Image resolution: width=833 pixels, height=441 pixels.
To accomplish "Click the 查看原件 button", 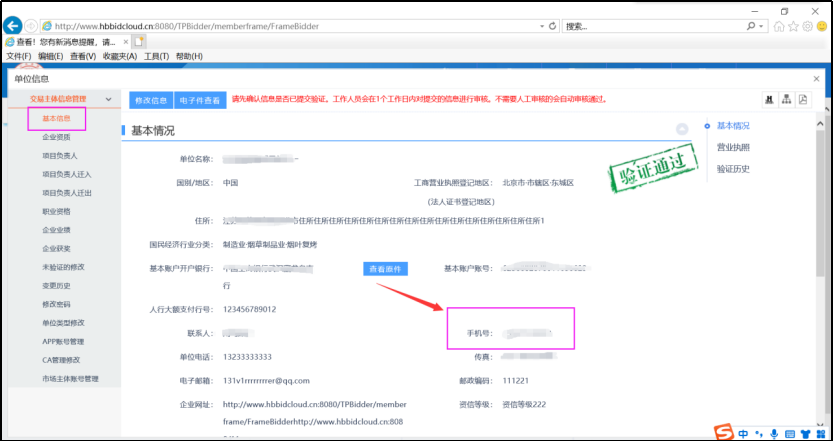I will point(385,268).
